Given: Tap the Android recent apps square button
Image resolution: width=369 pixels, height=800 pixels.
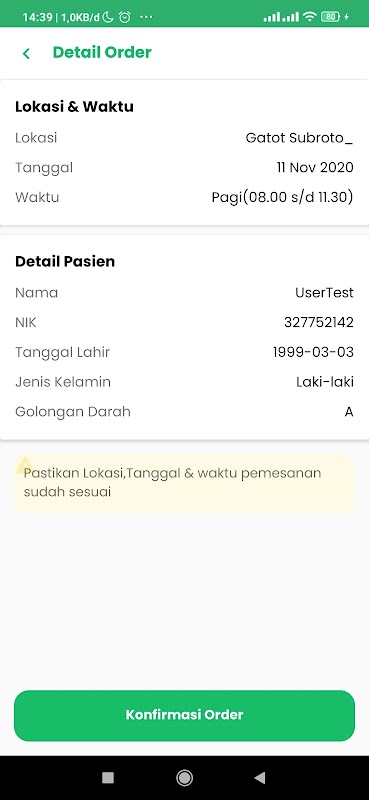Looking at the screenshot, I should [x=108, y=777].
